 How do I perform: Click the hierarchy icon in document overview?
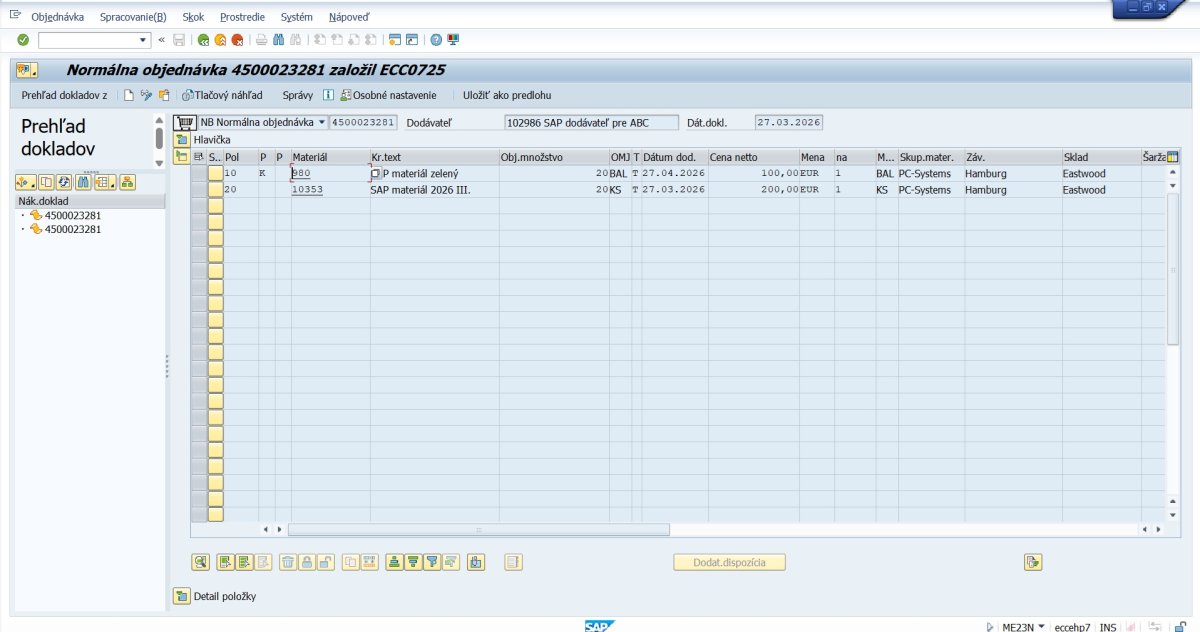(127, 182)
